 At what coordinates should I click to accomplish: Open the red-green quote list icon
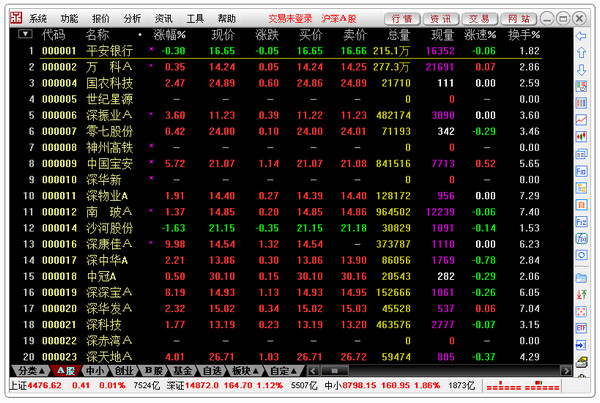coord(581,86)
